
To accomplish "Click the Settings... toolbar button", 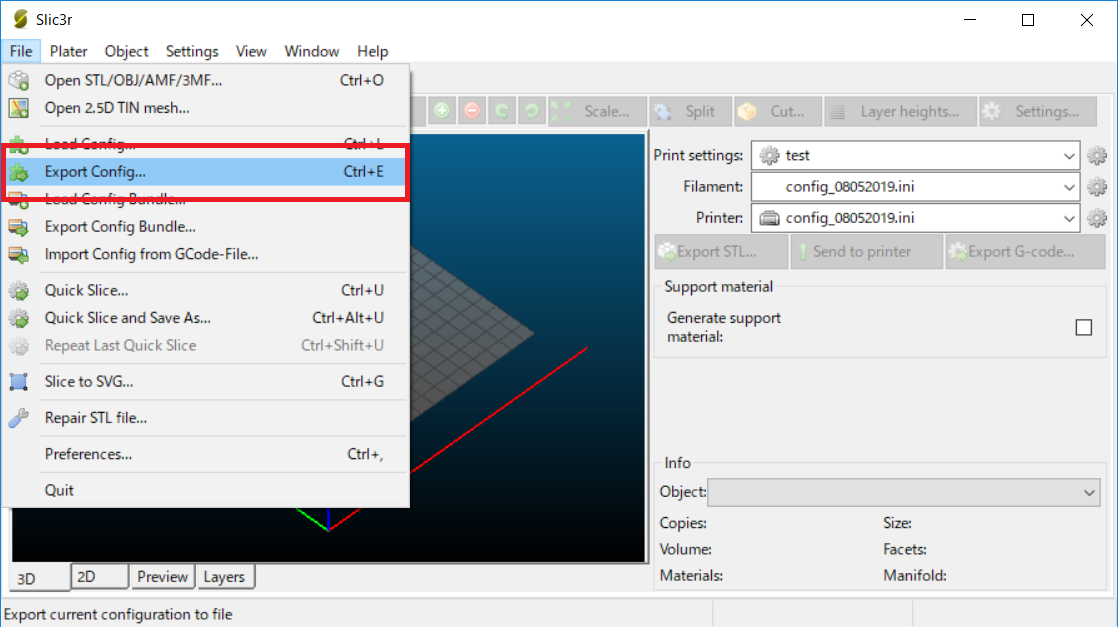I will [1037, 111].
